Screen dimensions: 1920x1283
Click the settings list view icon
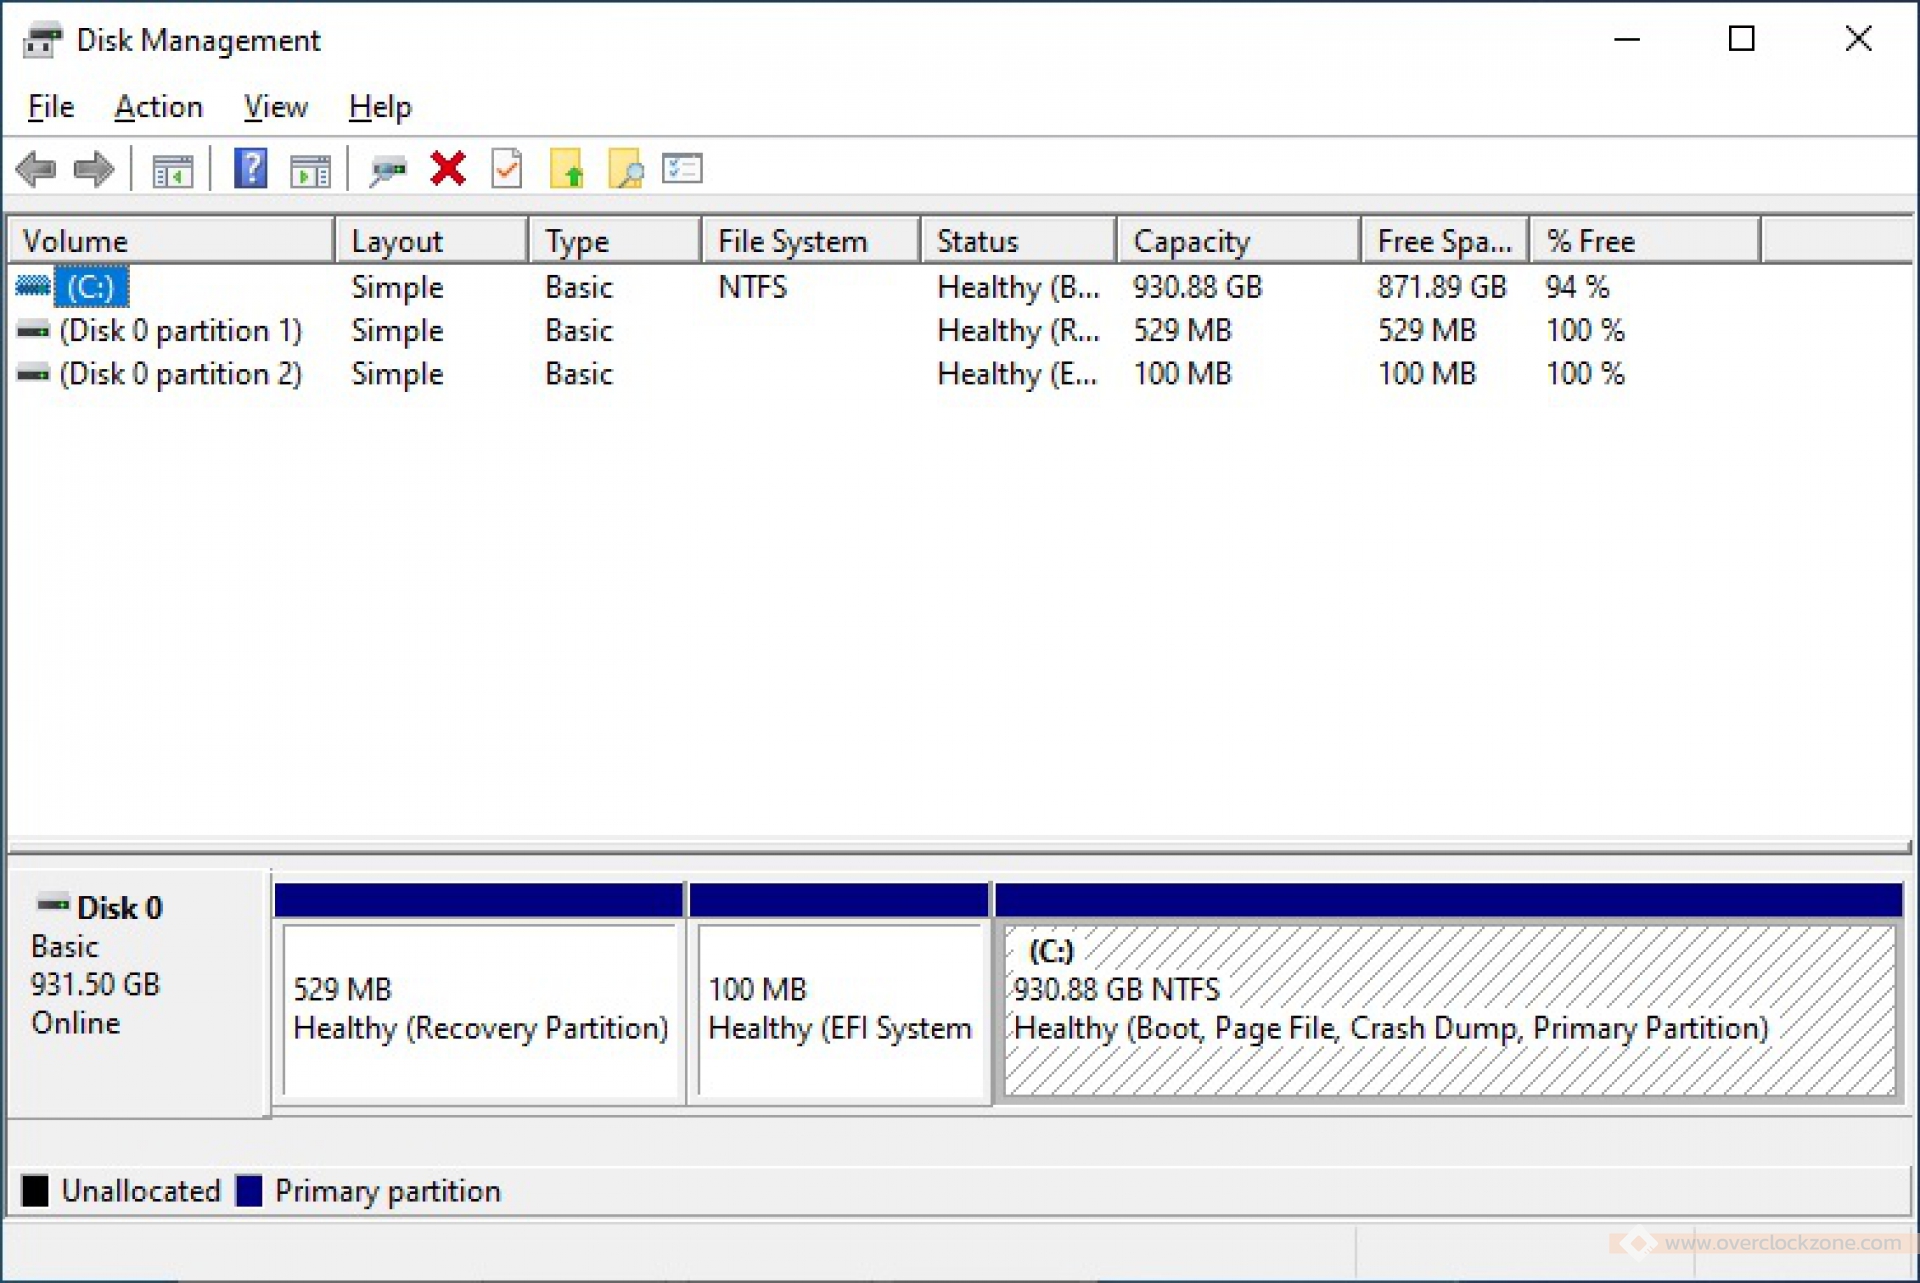click(683, 168)
